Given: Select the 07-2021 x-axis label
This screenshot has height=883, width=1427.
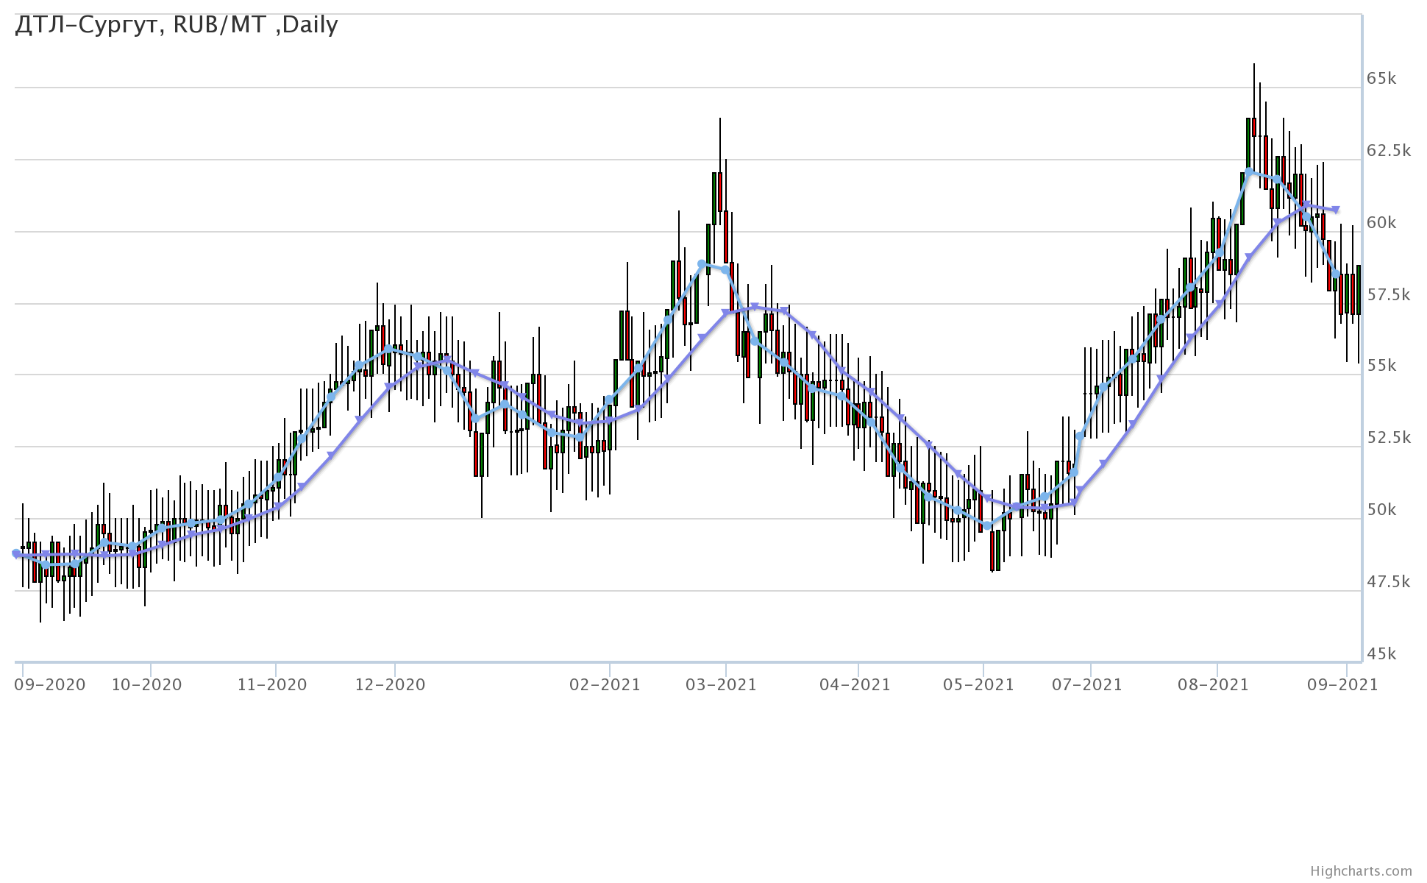Looking at the screenshot, I should pos(1086,685).
